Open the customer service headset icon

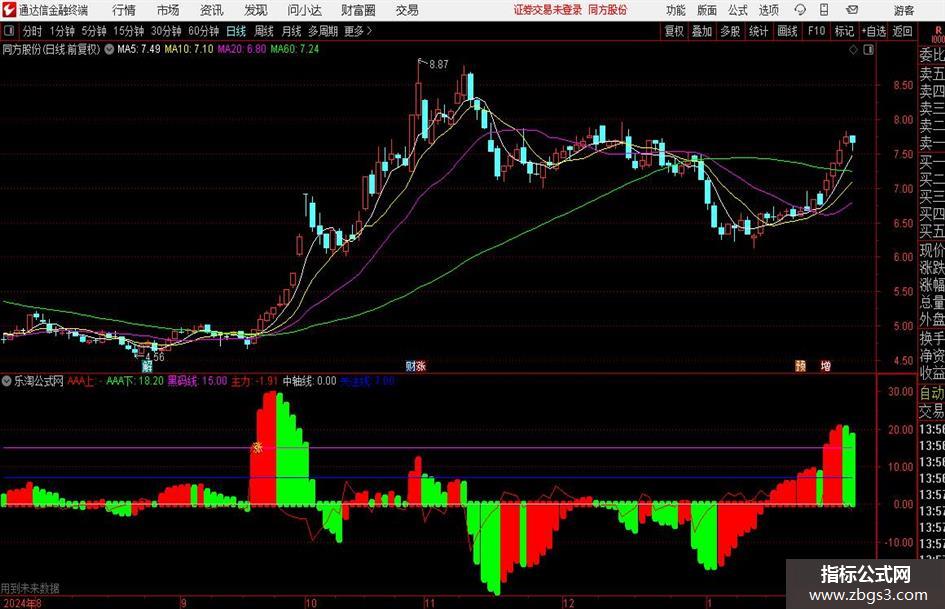[x=800, y=10]
